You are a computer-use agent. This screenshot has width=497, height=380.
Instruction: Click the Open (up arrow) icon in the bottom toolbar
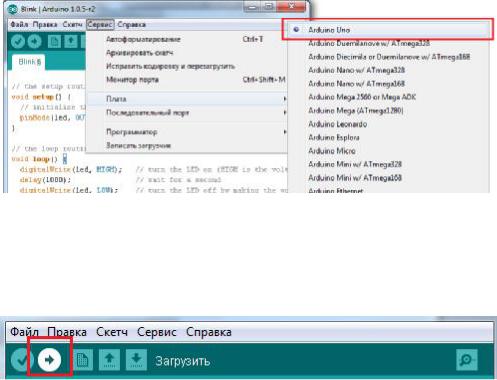click(x=109, y=360)
